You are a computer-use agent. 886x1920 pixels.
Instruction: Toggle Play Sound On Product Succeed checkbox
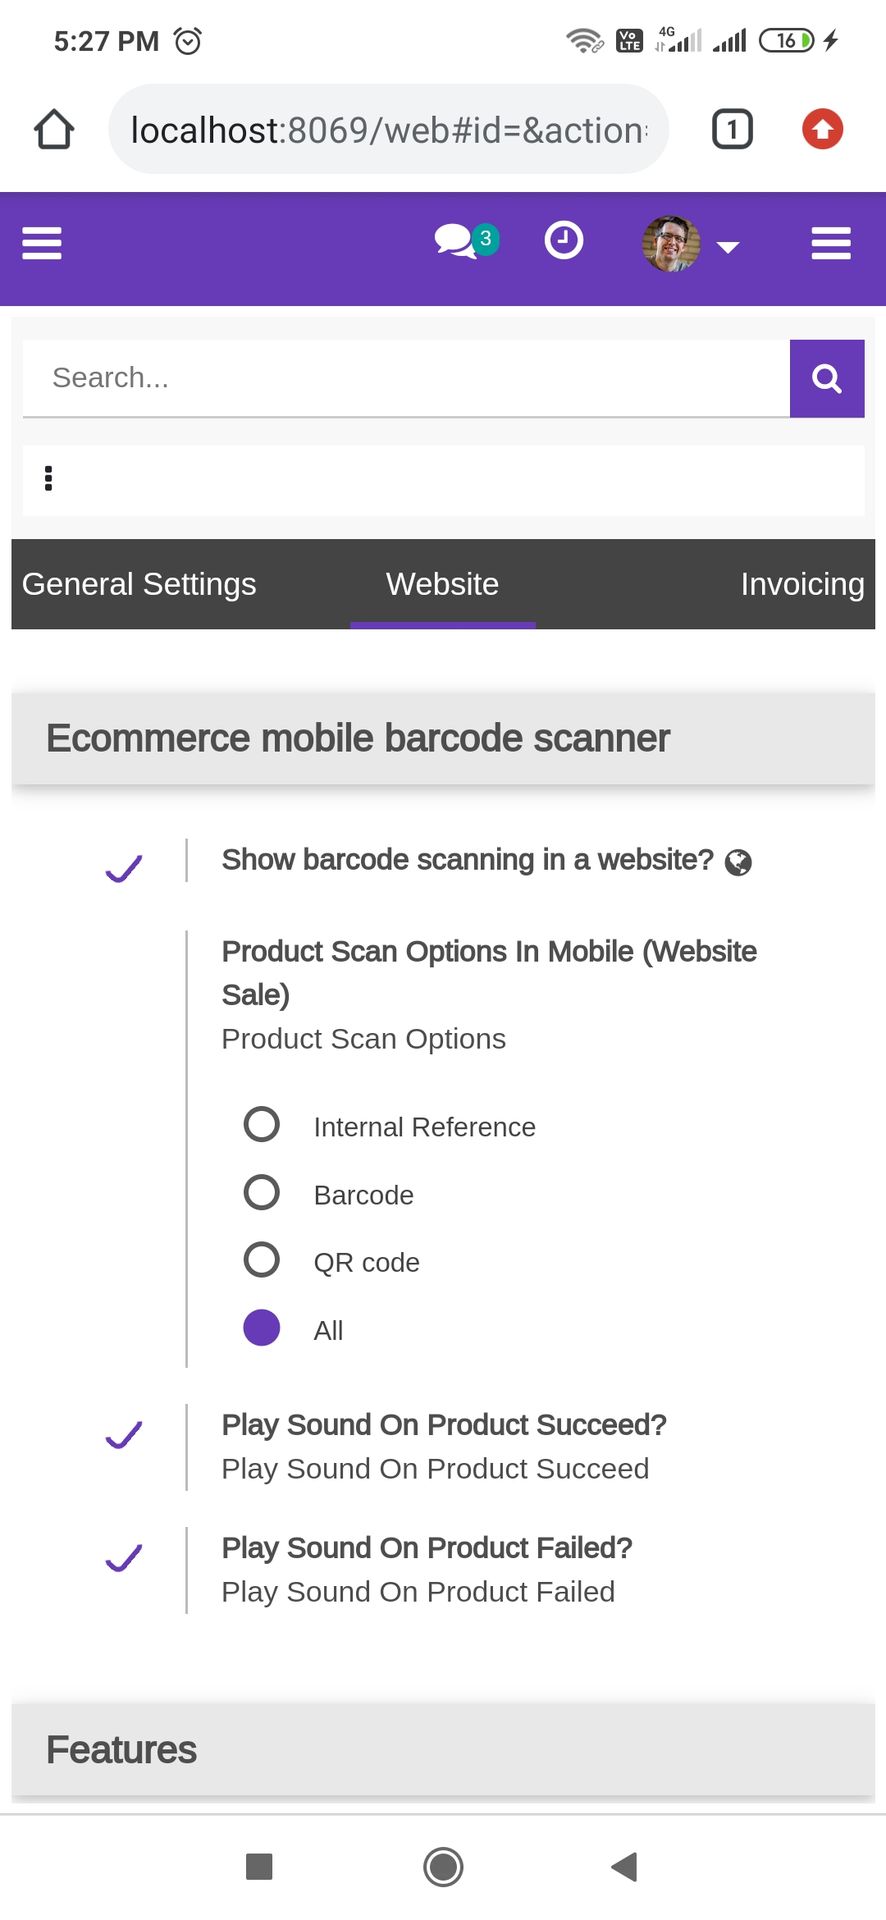124,1435
